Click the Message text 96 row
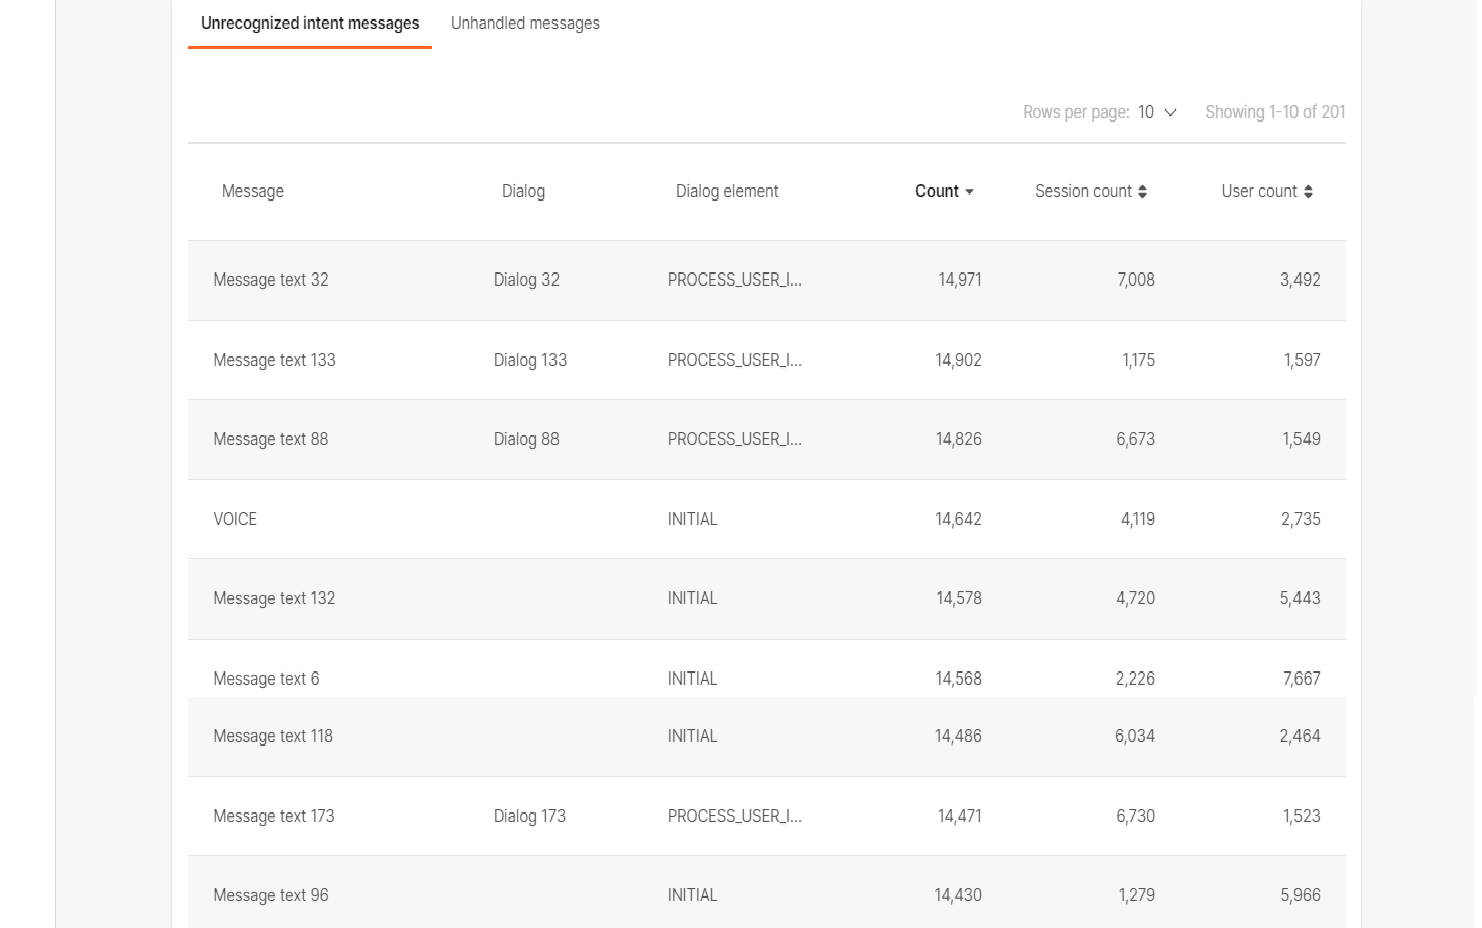 tap(271, 895)
